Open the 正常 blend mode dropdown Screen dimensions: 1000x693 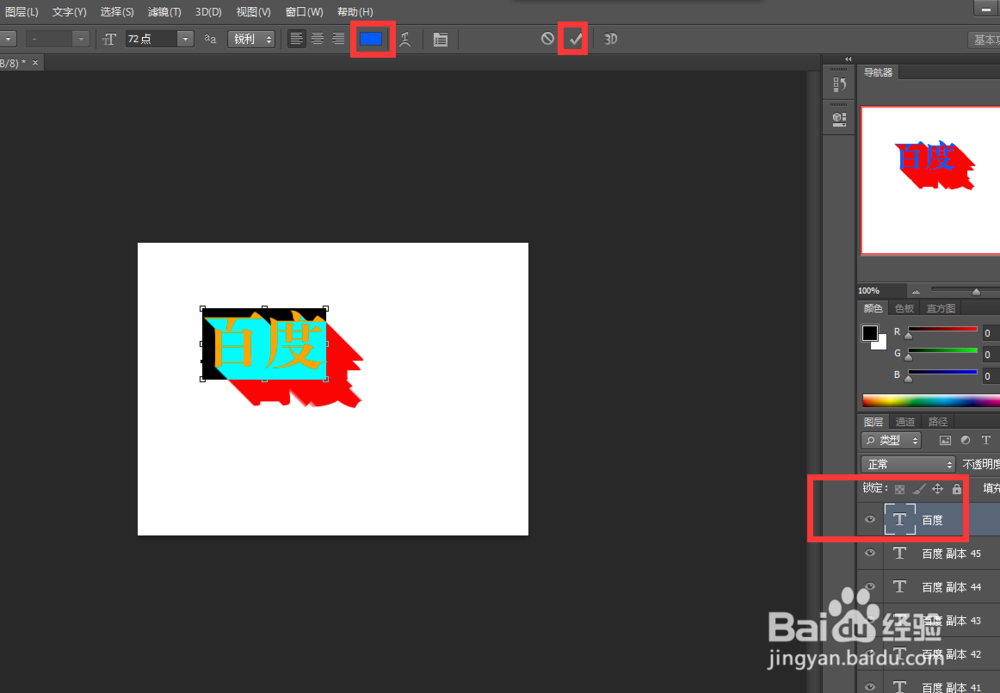pos(908,464)
